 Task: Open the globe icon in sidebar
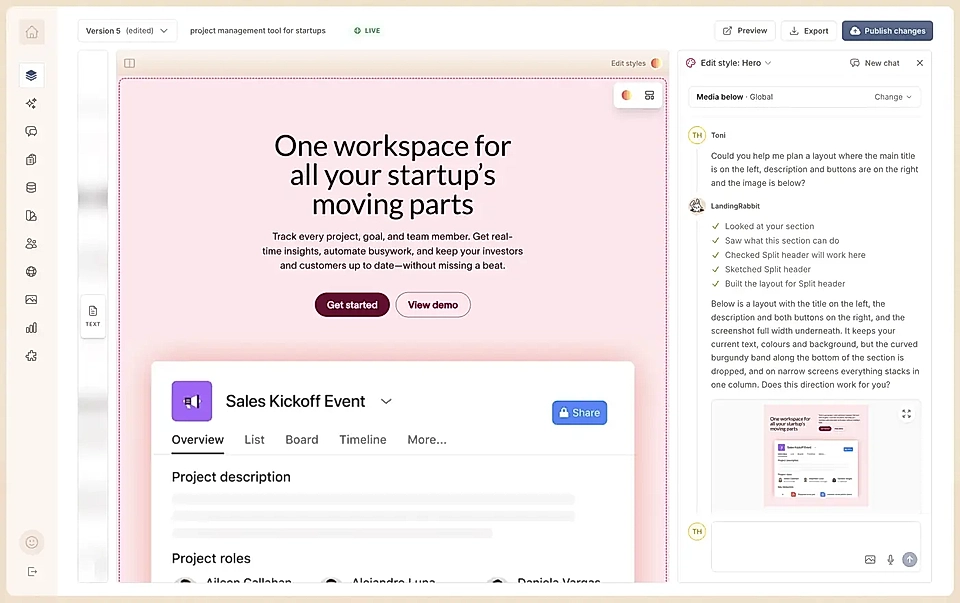[31, 271]
